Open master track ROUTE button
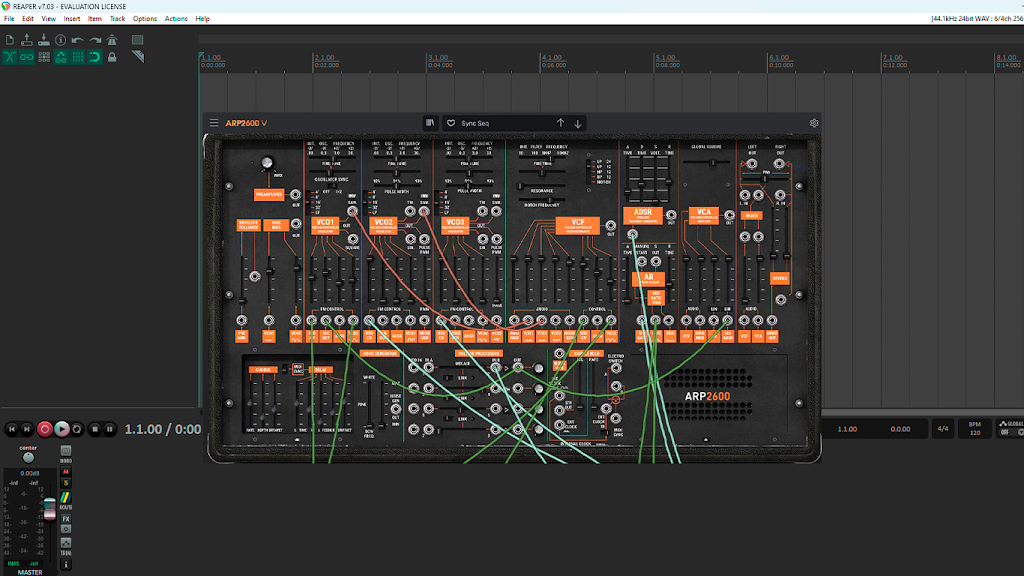1024x576 pixels. coord(66,500)
